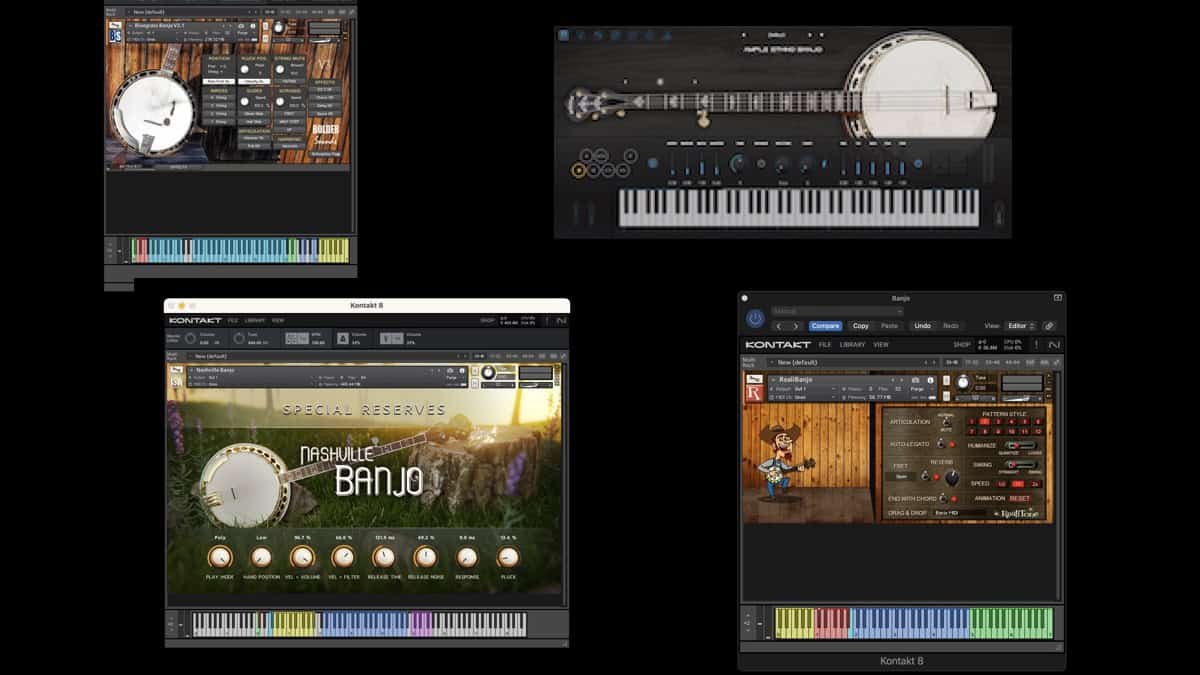This screenshot has height=675, width=1200.
Task: Adjust the Tune knob on RealiBanjo instrument header
Action: pos(963,382)
